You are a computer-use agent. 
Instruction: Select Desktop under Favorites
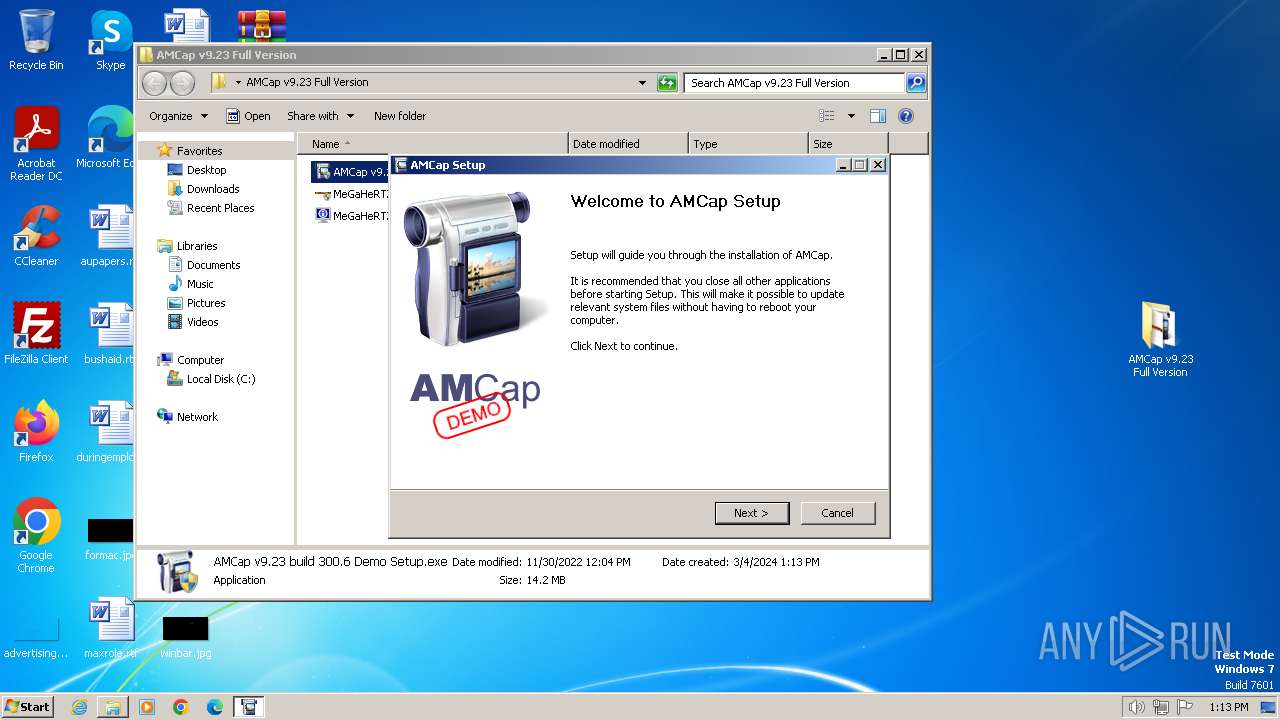tap(206, 170)
